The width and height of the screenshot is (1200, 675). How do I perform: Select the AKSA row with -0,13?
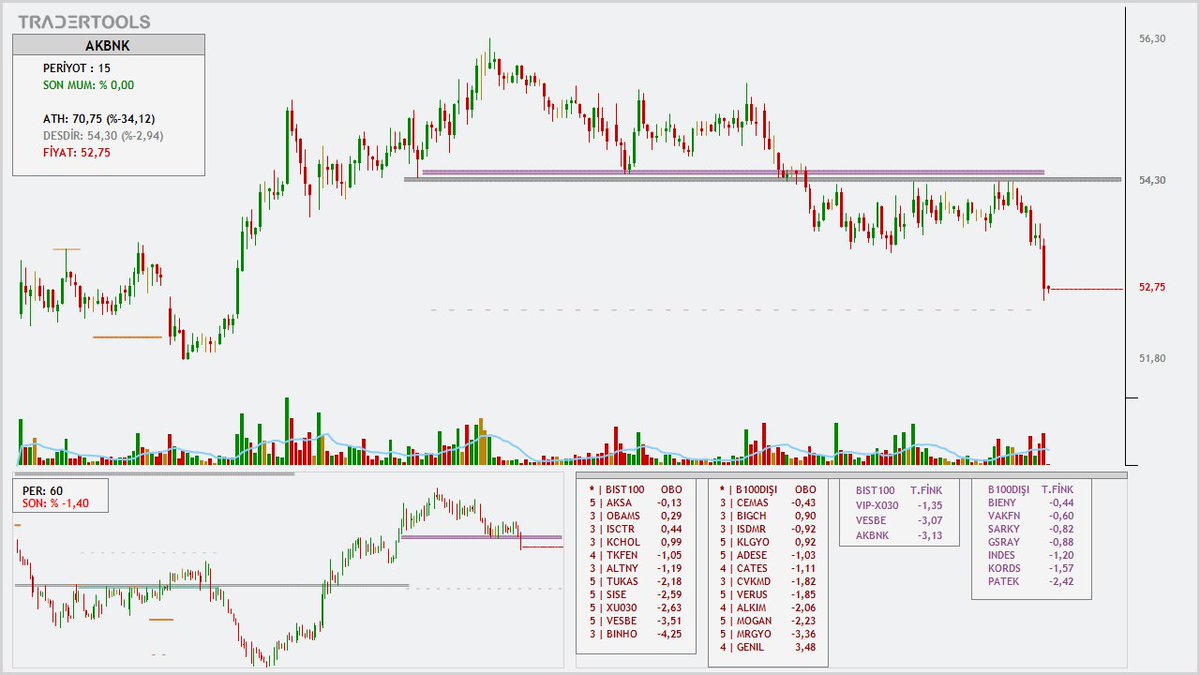tap(636, 503)
